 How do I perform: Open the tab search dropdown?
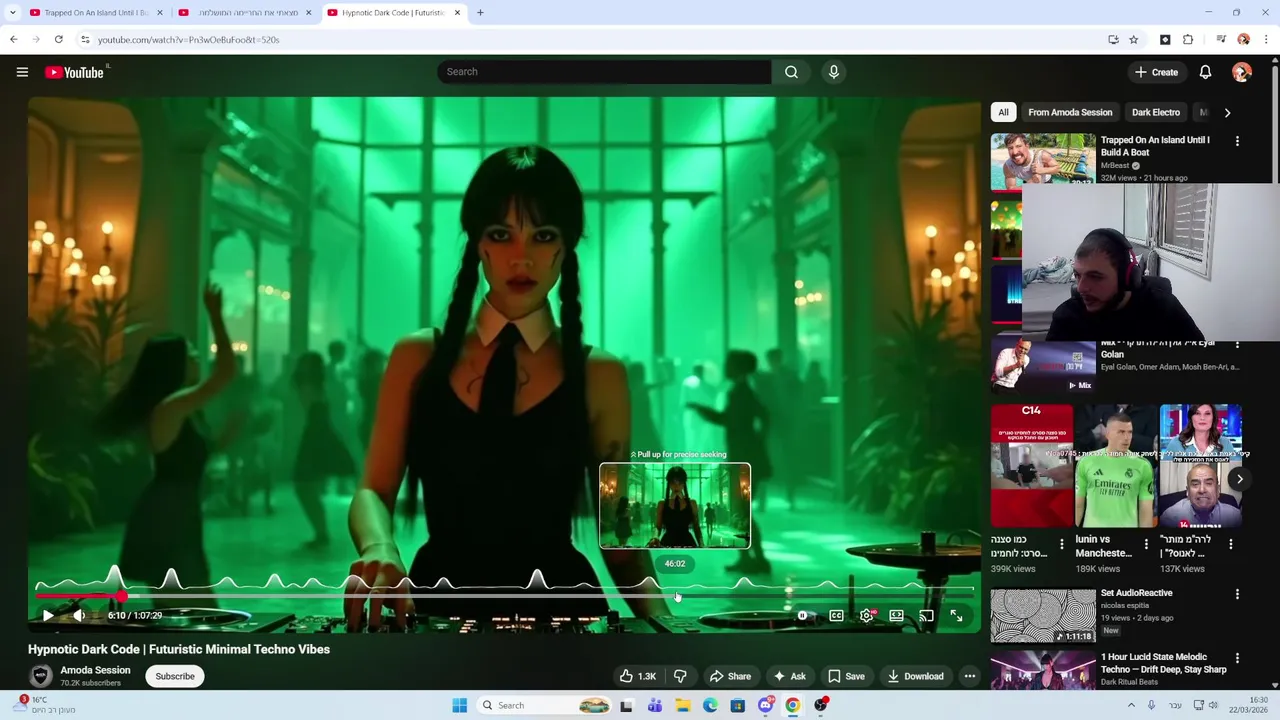click(12, 13)
